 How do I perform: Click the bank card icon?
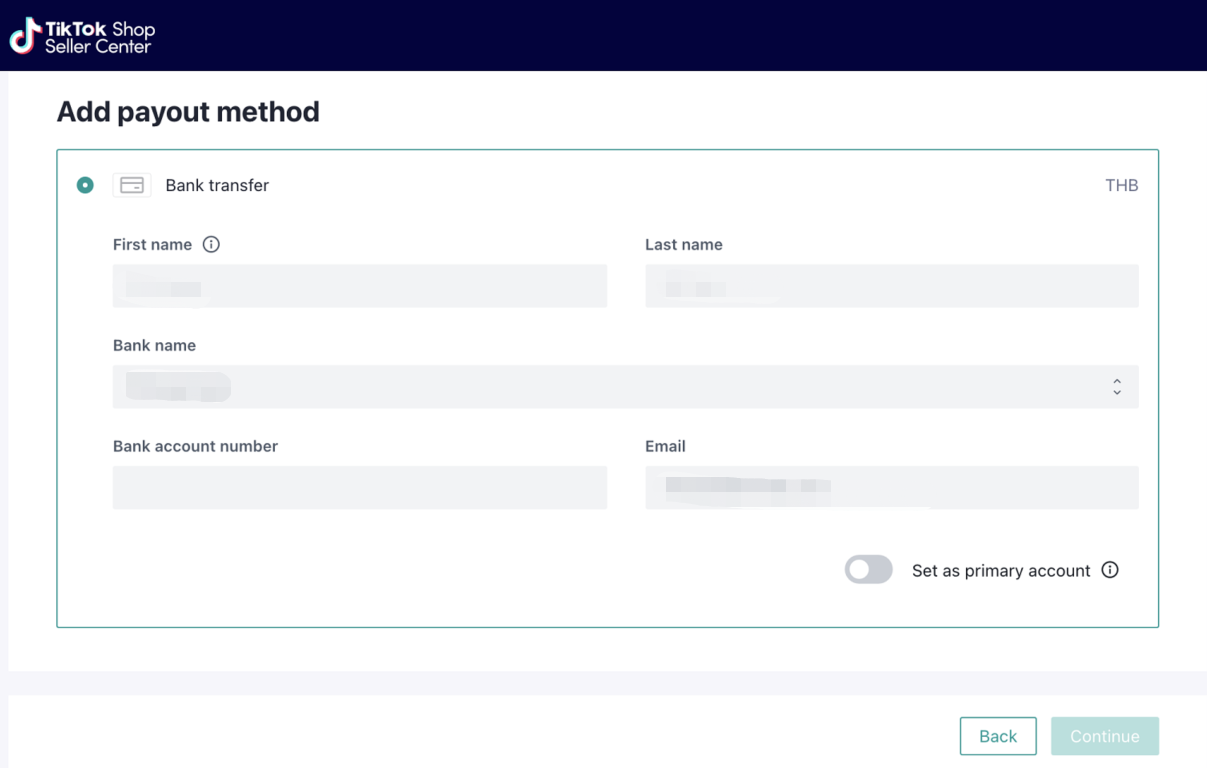[x=132, y=185]
